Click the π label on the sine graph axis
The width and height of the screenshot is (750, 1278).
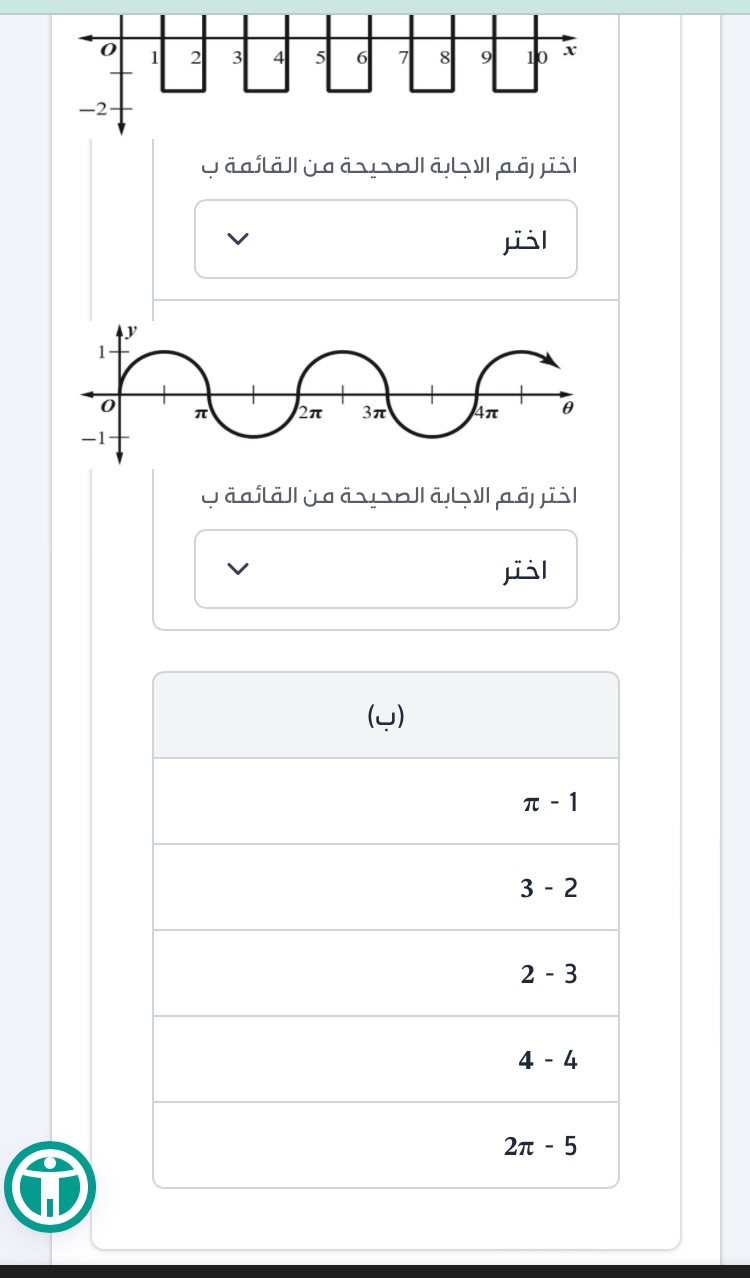pyautogui.click(x=200, y=410)
